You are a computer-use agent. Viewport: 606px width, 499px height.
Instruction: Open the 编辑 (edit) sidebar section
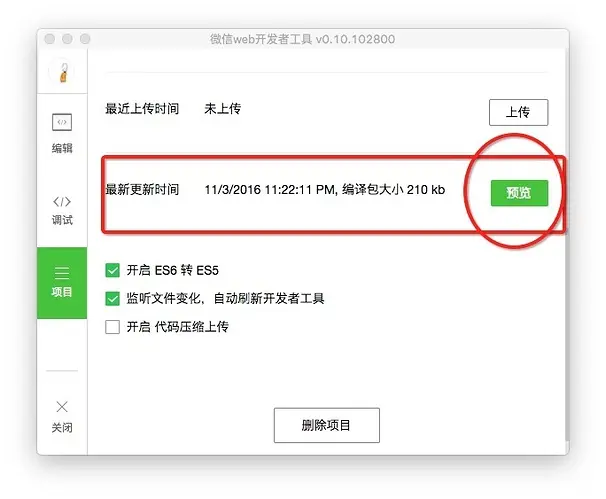[x=62, y=133]
